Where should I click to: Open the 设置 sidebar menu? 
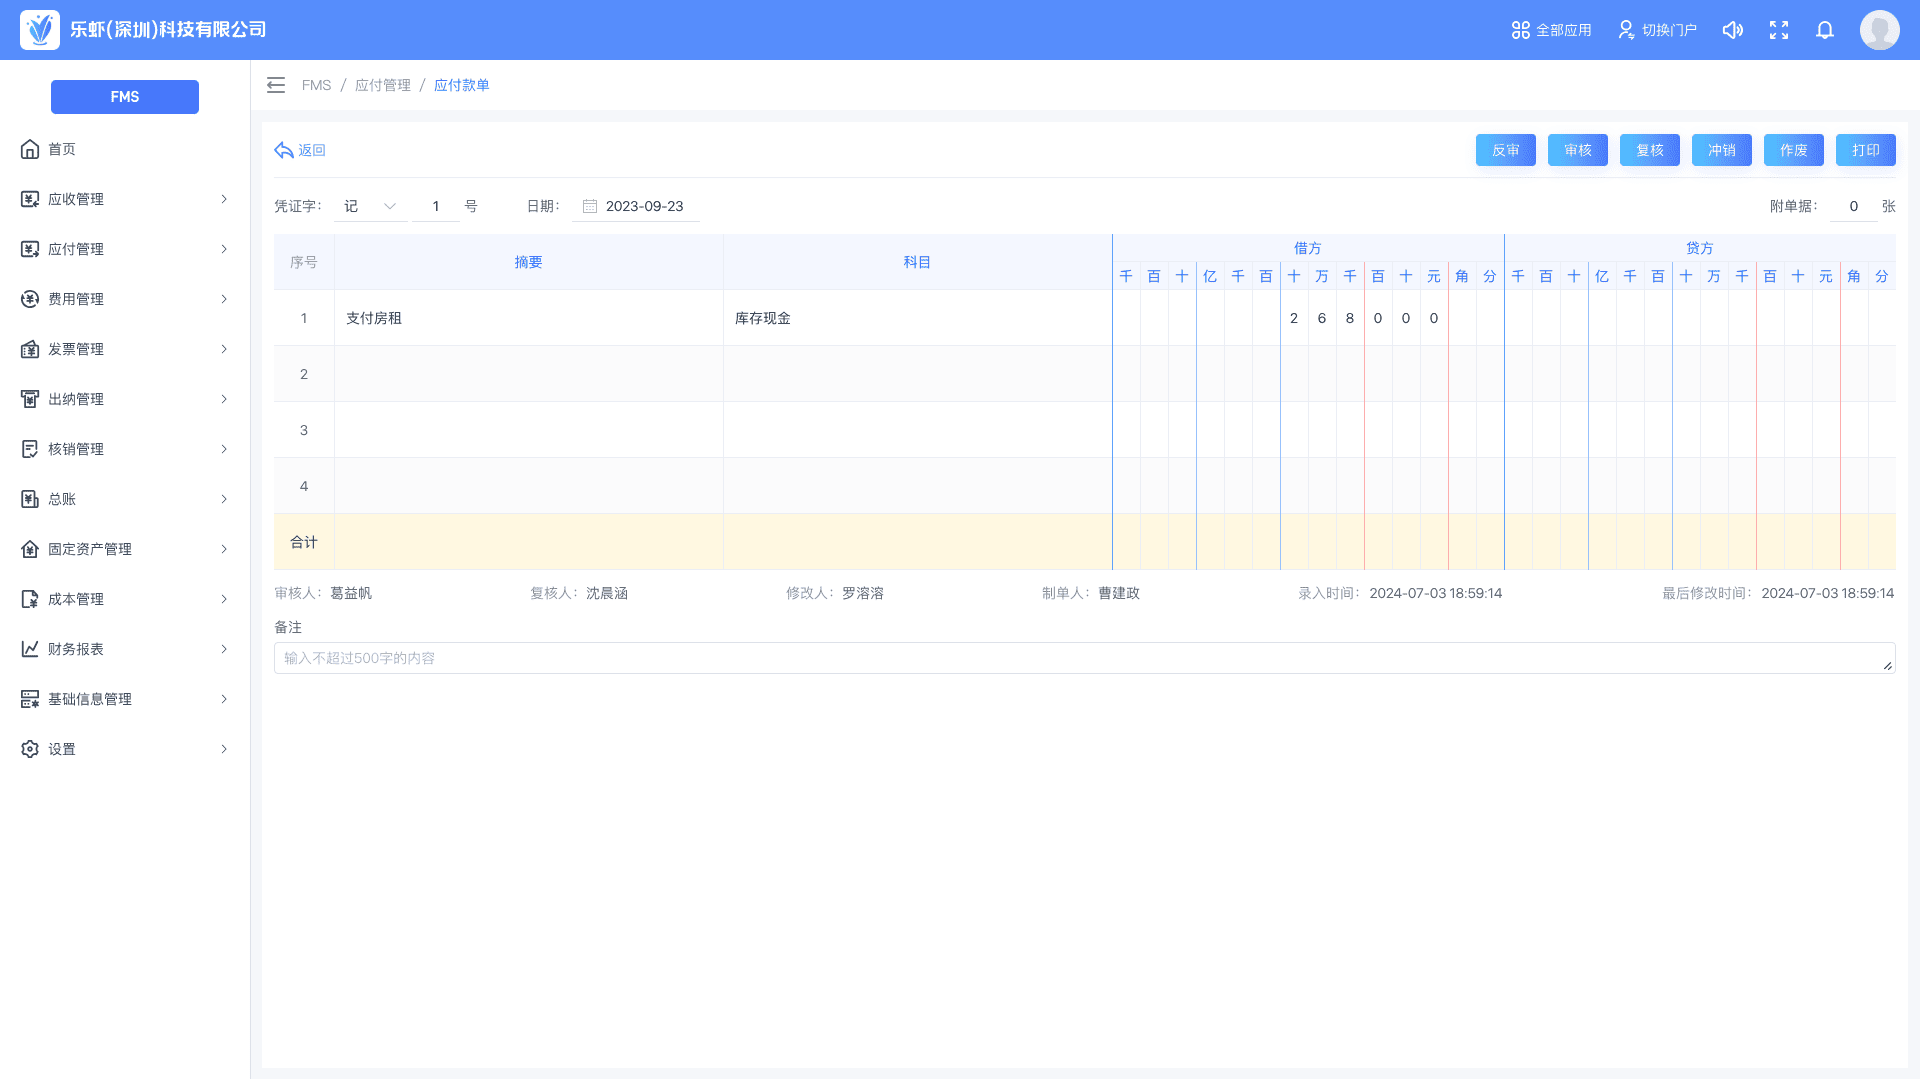click(125, 749)
